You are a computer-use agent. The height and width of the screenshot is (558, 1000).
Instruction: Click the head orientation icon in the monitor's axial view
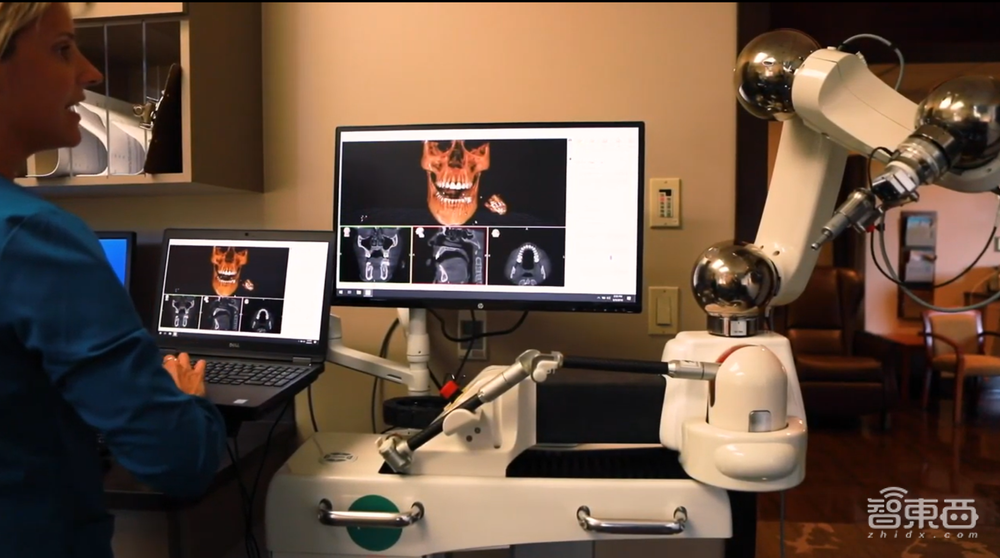pyautogui.click(x=497, y=234)
